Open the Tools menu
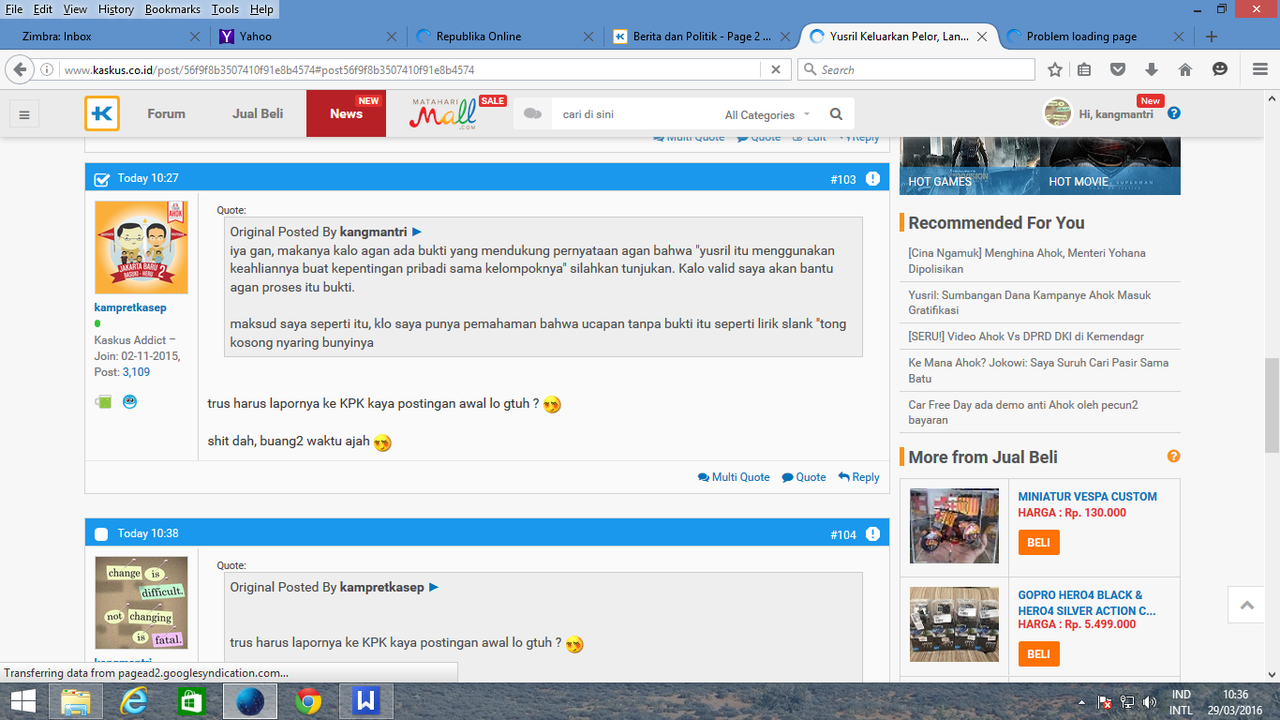Viewport: 1280px width, 720px height. coord(225,9)
